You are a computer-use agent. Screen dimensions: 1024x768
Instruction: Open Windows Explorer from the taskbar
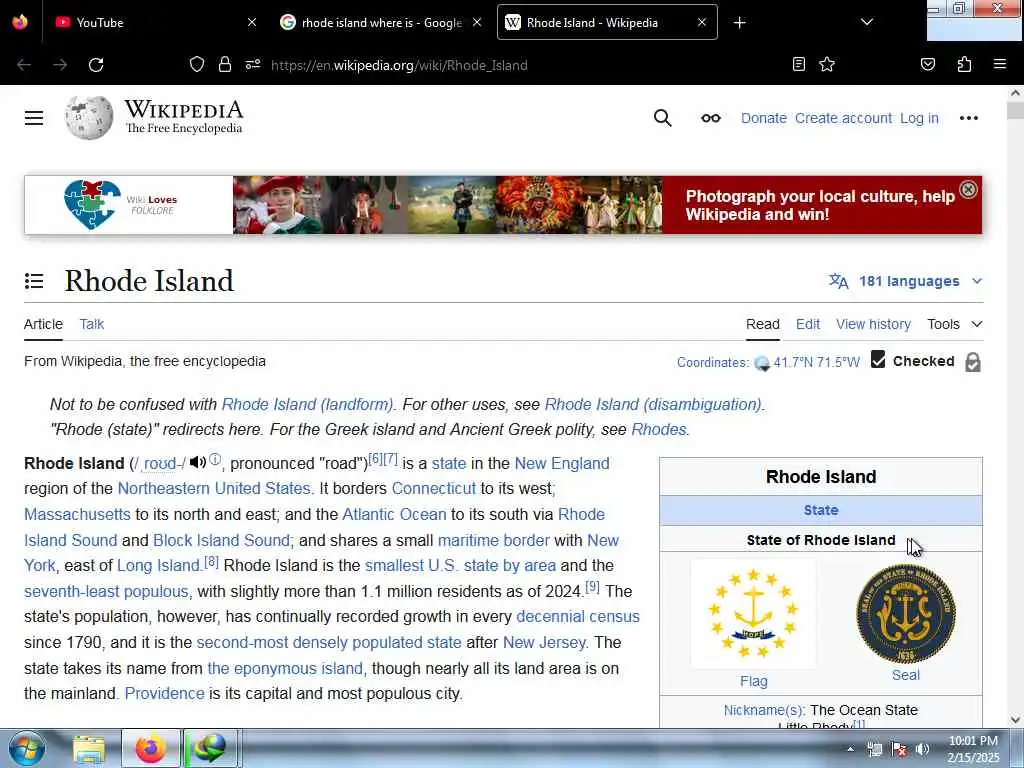(x=89, y=749)
